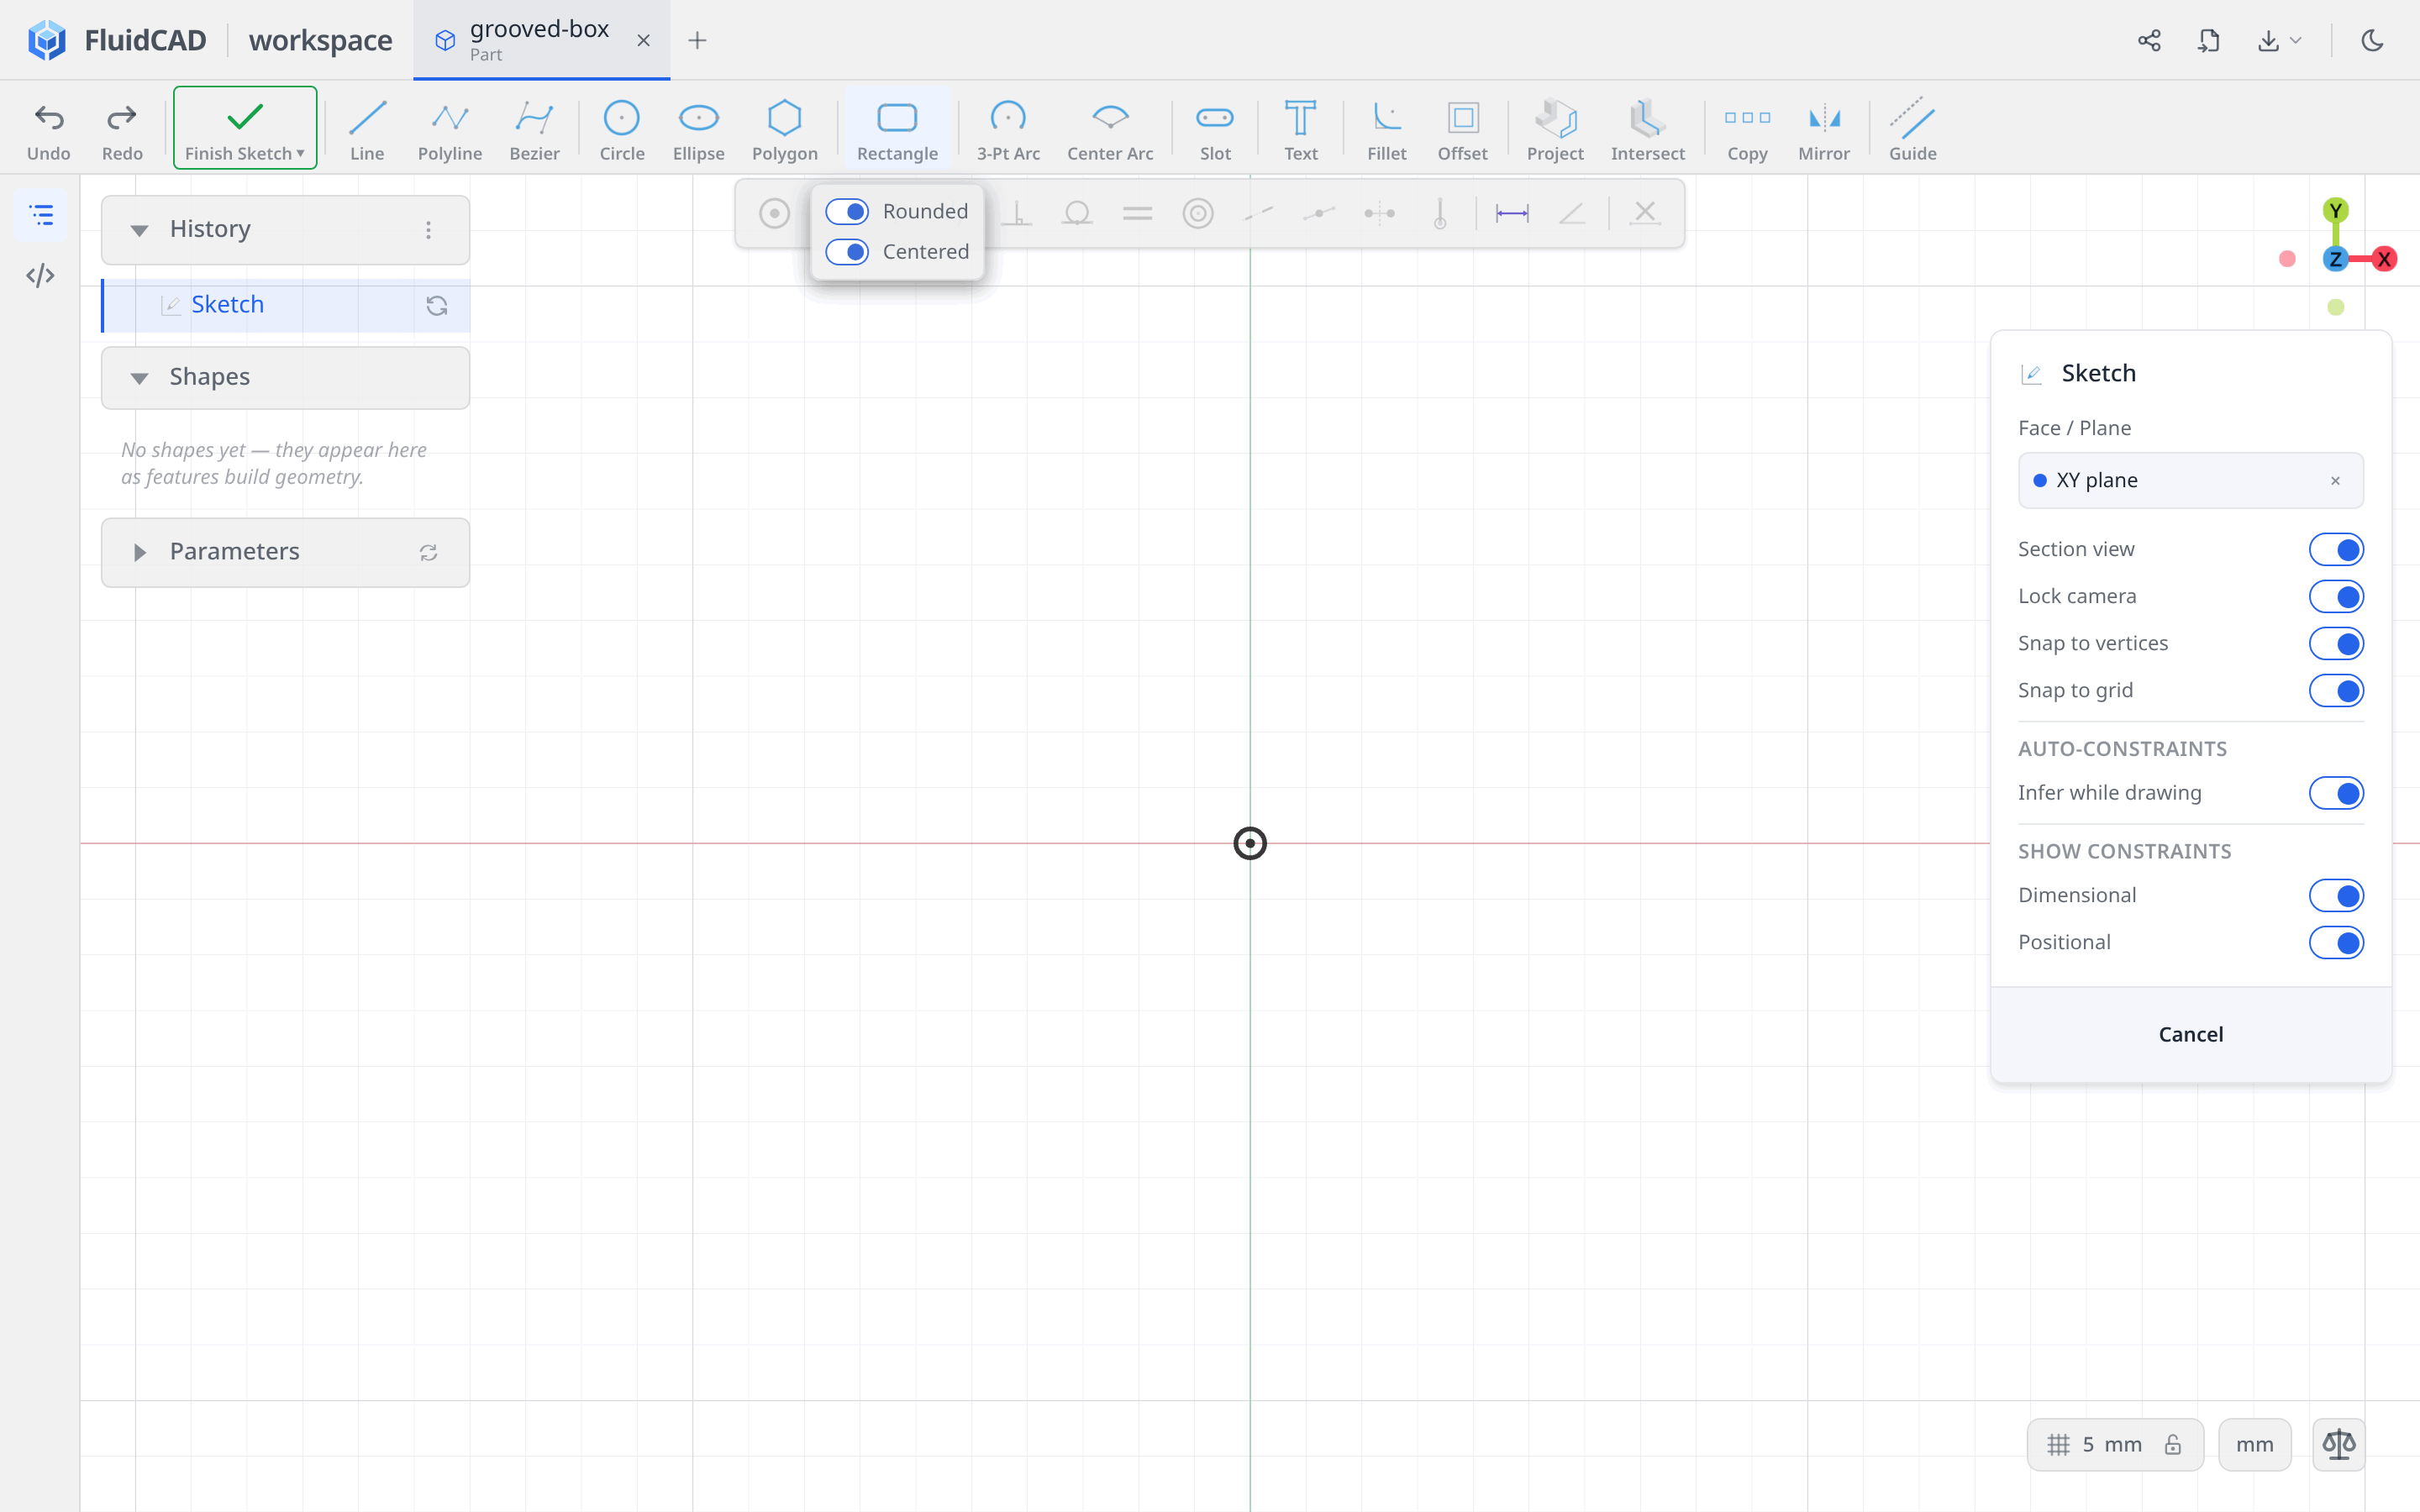The height and width of the screenshot is (1512, 2420).
Task: Pick the Slot tool
Action: (1215, 129)
